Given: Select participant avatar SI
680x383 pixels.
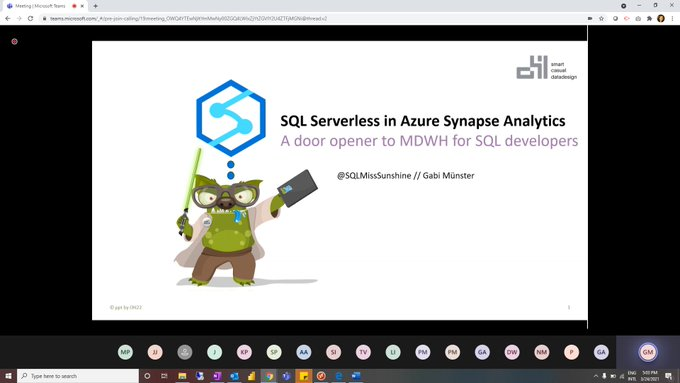Looking at the screenshot, I should (x=333, y=352).
